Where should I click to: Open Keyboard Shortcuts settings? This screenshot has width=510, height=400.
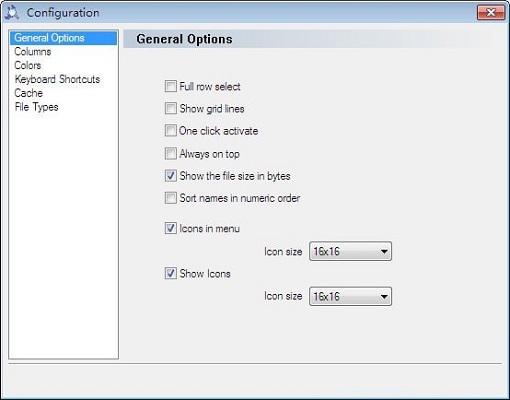[x=57, y=79]
